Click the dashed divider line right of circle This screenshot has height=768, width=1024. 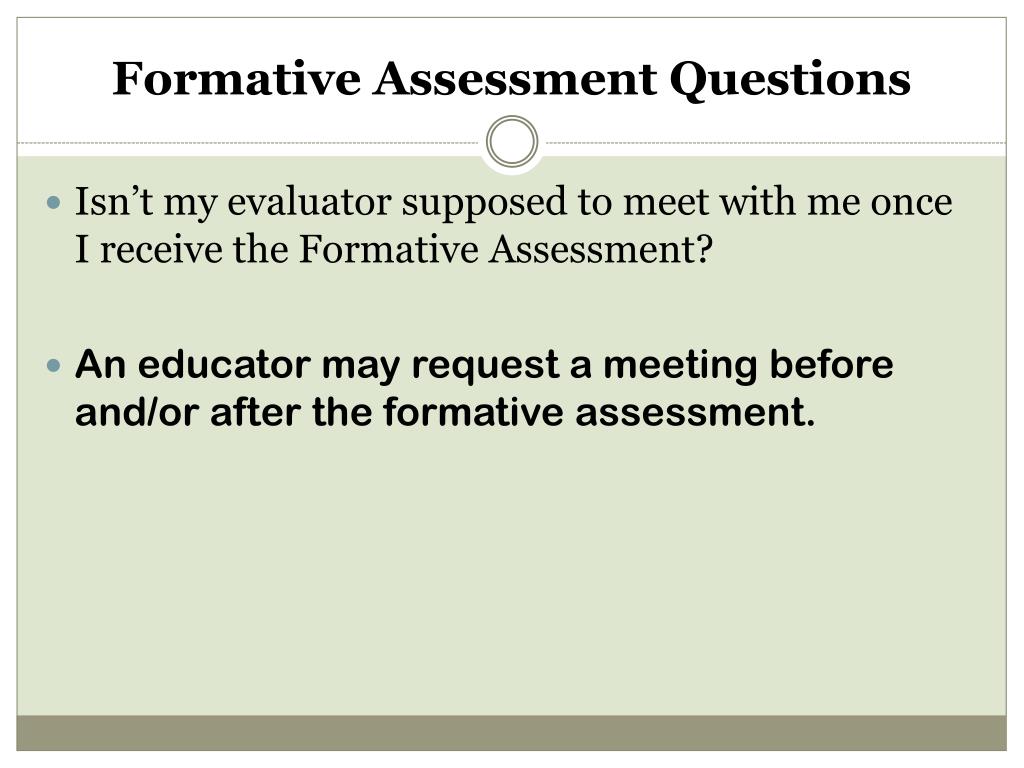coord(776,142)
